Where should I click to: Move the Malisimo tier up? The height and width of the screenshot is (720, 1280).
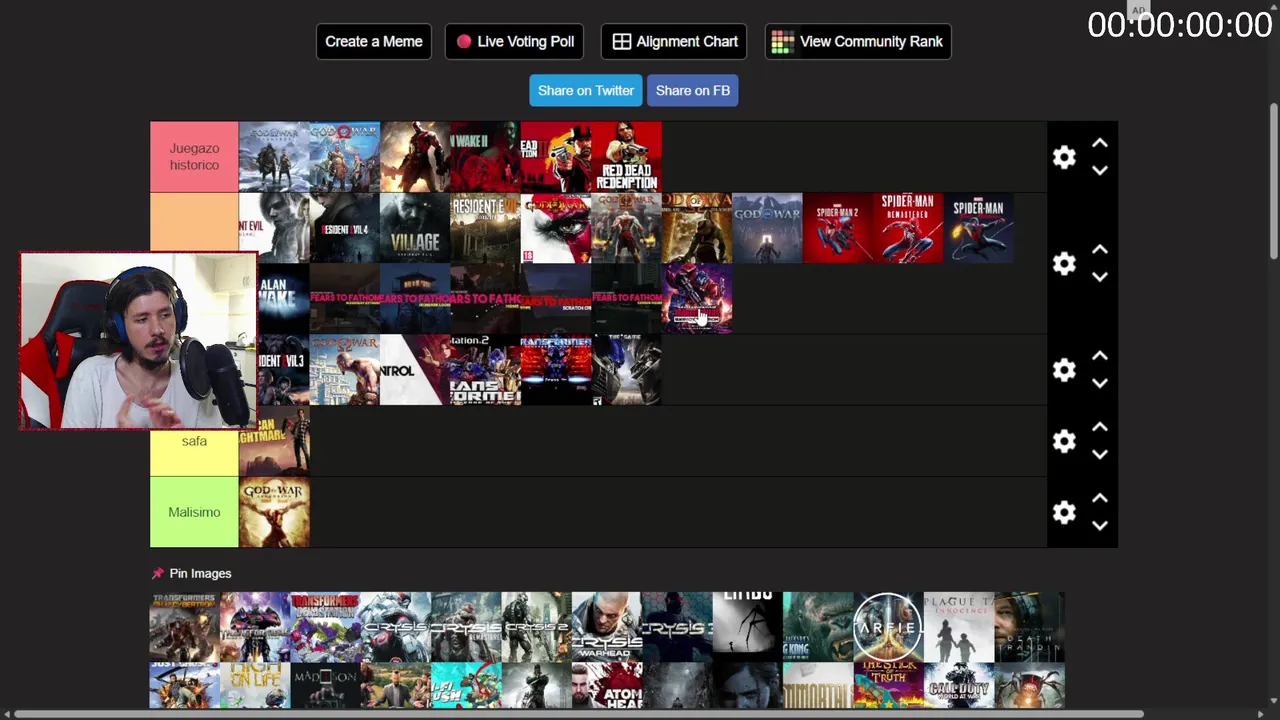click(1100, 499)
